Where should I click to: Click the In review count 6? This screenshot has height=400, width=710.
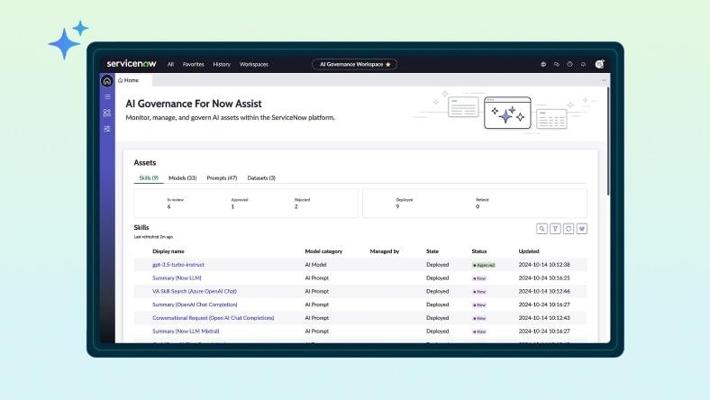[169, 207]
